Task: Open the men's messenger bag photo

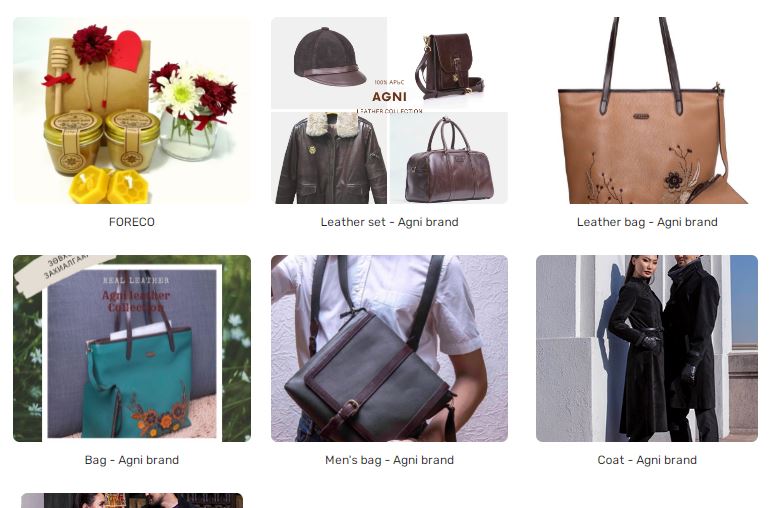Action: (390, 348)
